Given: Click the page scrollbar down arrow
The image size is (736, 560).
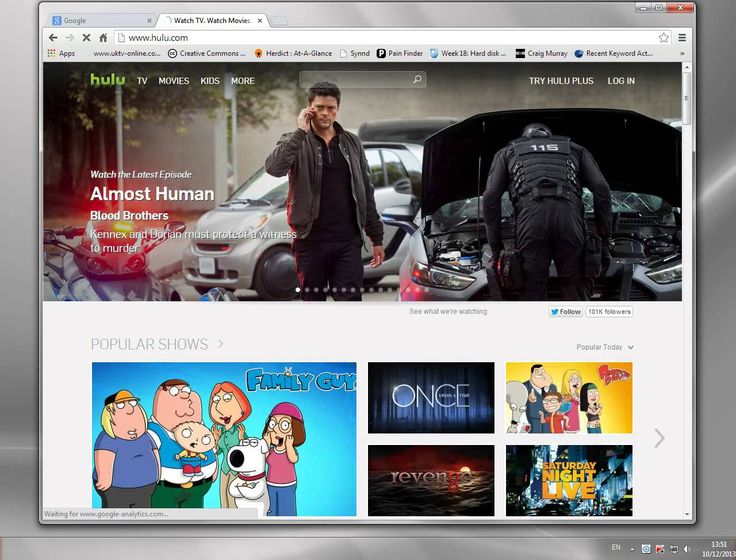Looking at the screenshot, I should [687, 514].
